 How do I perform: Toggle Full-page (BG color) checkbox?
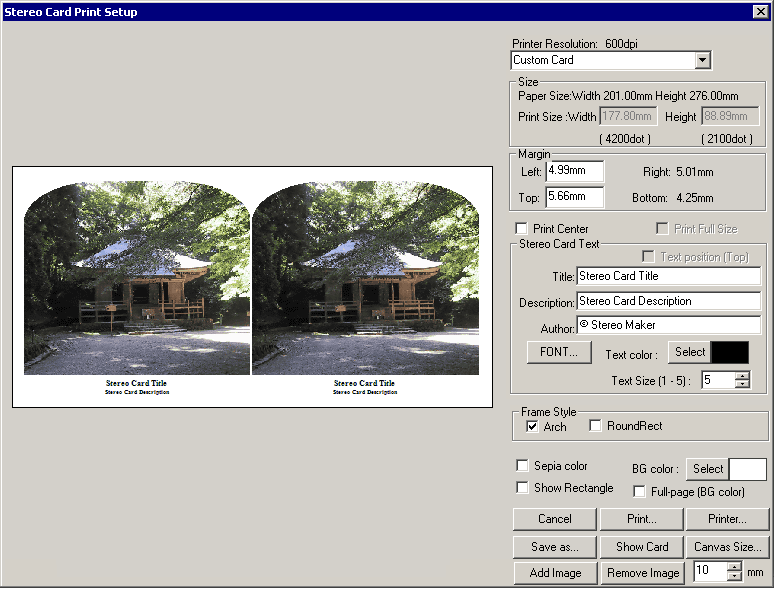pos(639,492)
